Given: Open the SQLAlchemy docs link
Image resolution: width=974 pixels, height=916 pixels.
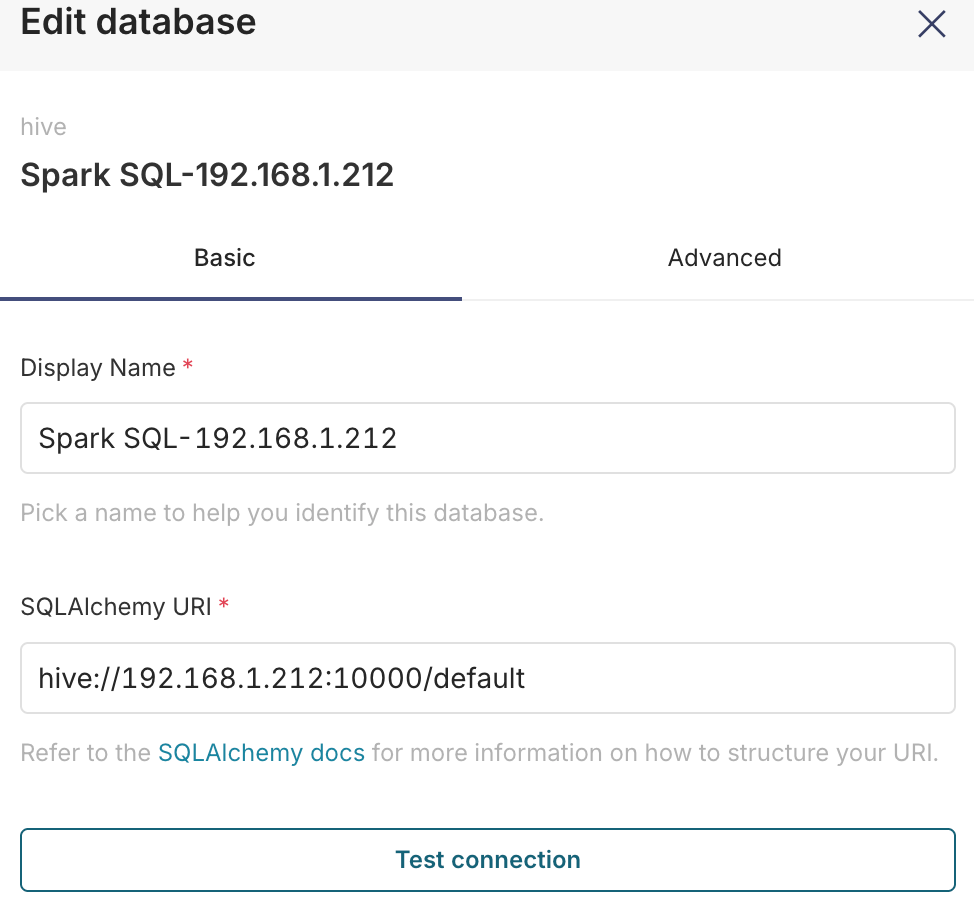Looking at the screenshot, I should coord(261,753).
